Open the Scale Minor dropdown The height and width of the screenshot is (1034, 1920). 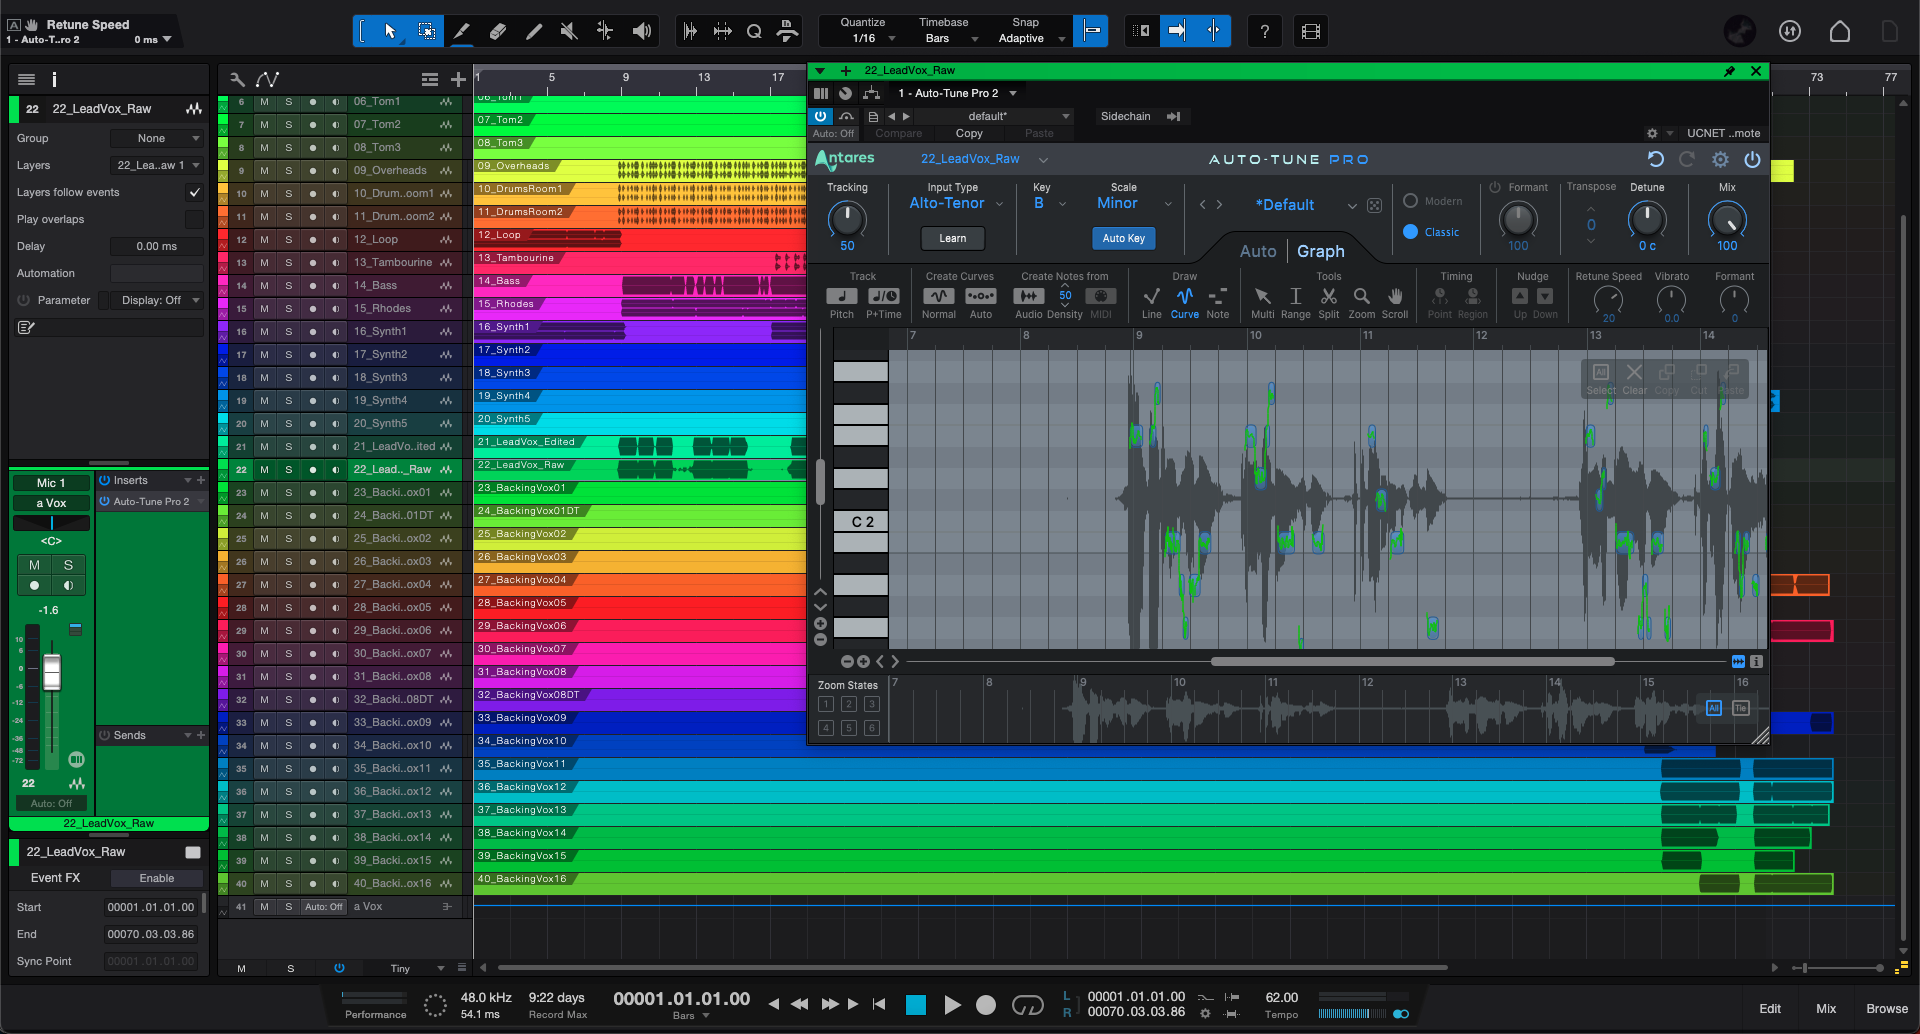[1134, 203]
